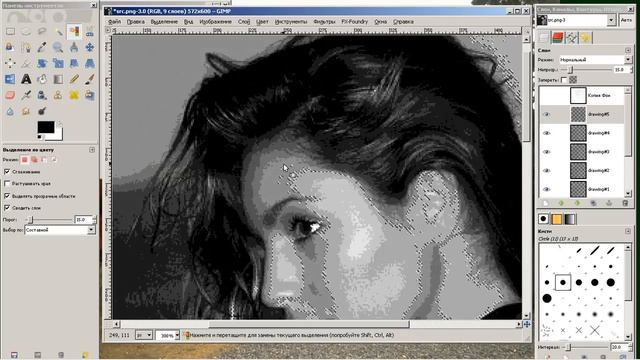The image size is (640, 360).
Task: Select the Free Select lasso tool
Action: click(x=42, y=31)
